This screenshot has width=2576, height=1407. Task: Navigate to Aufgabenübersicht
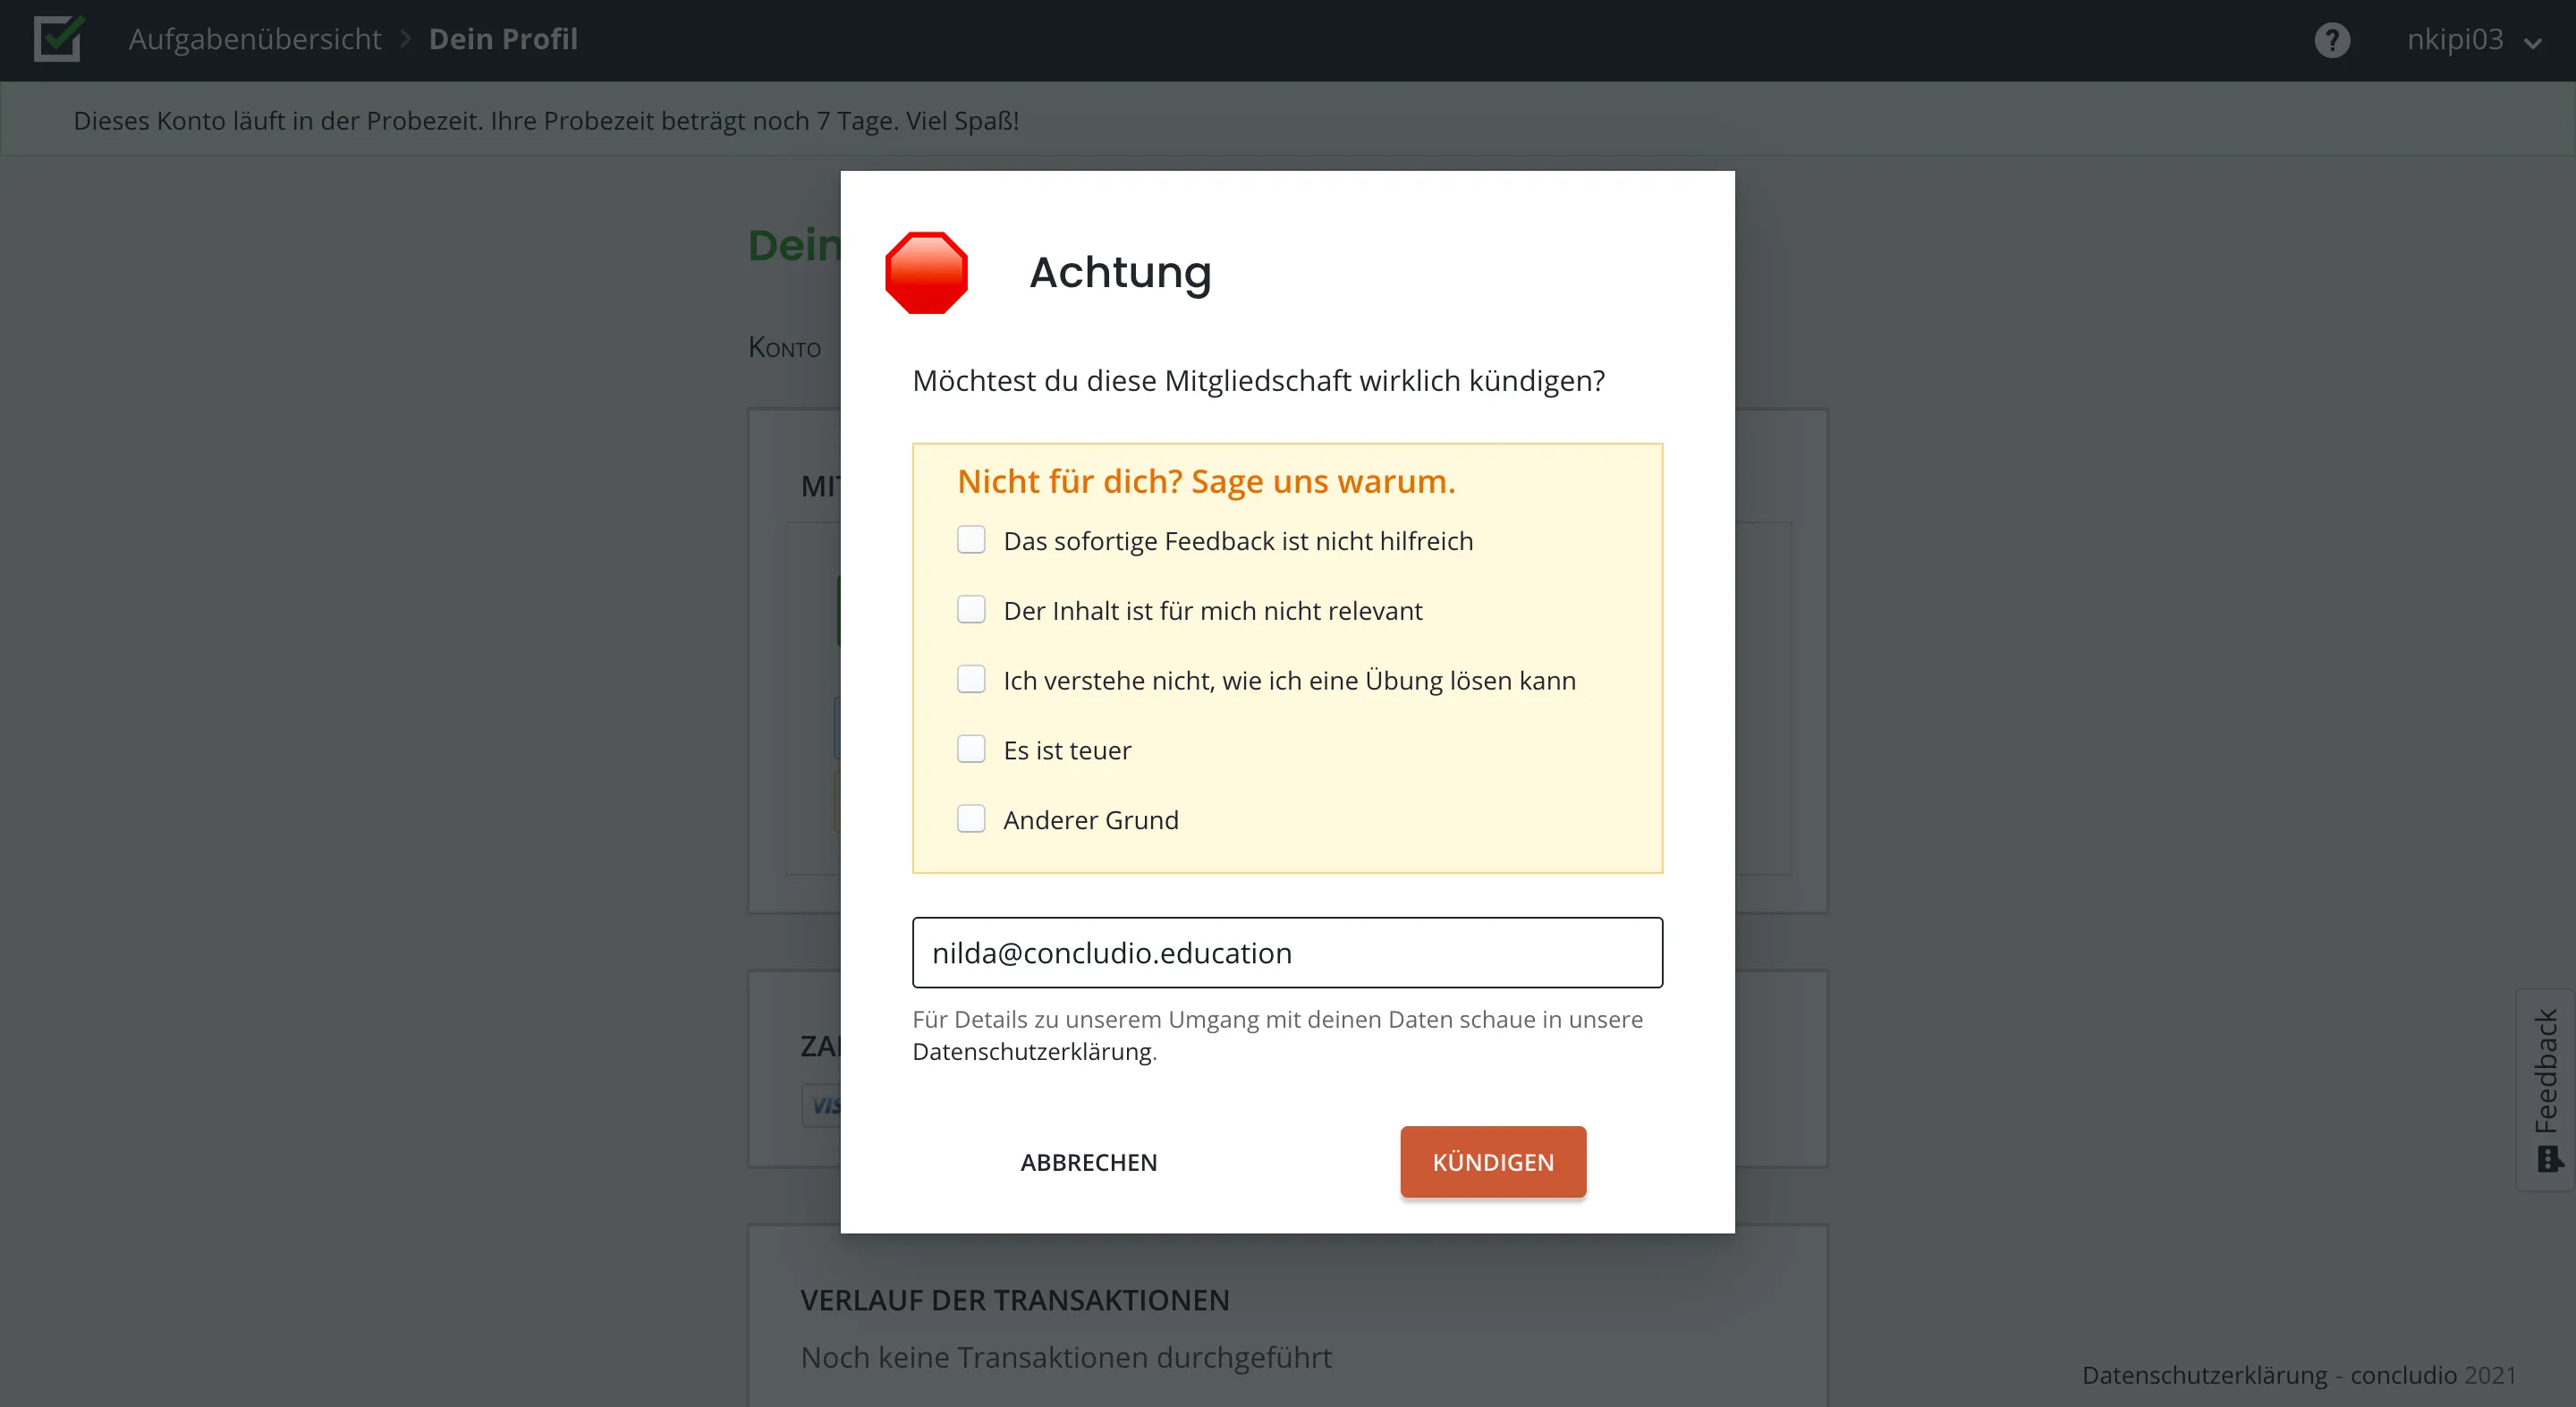click(255, 38)
